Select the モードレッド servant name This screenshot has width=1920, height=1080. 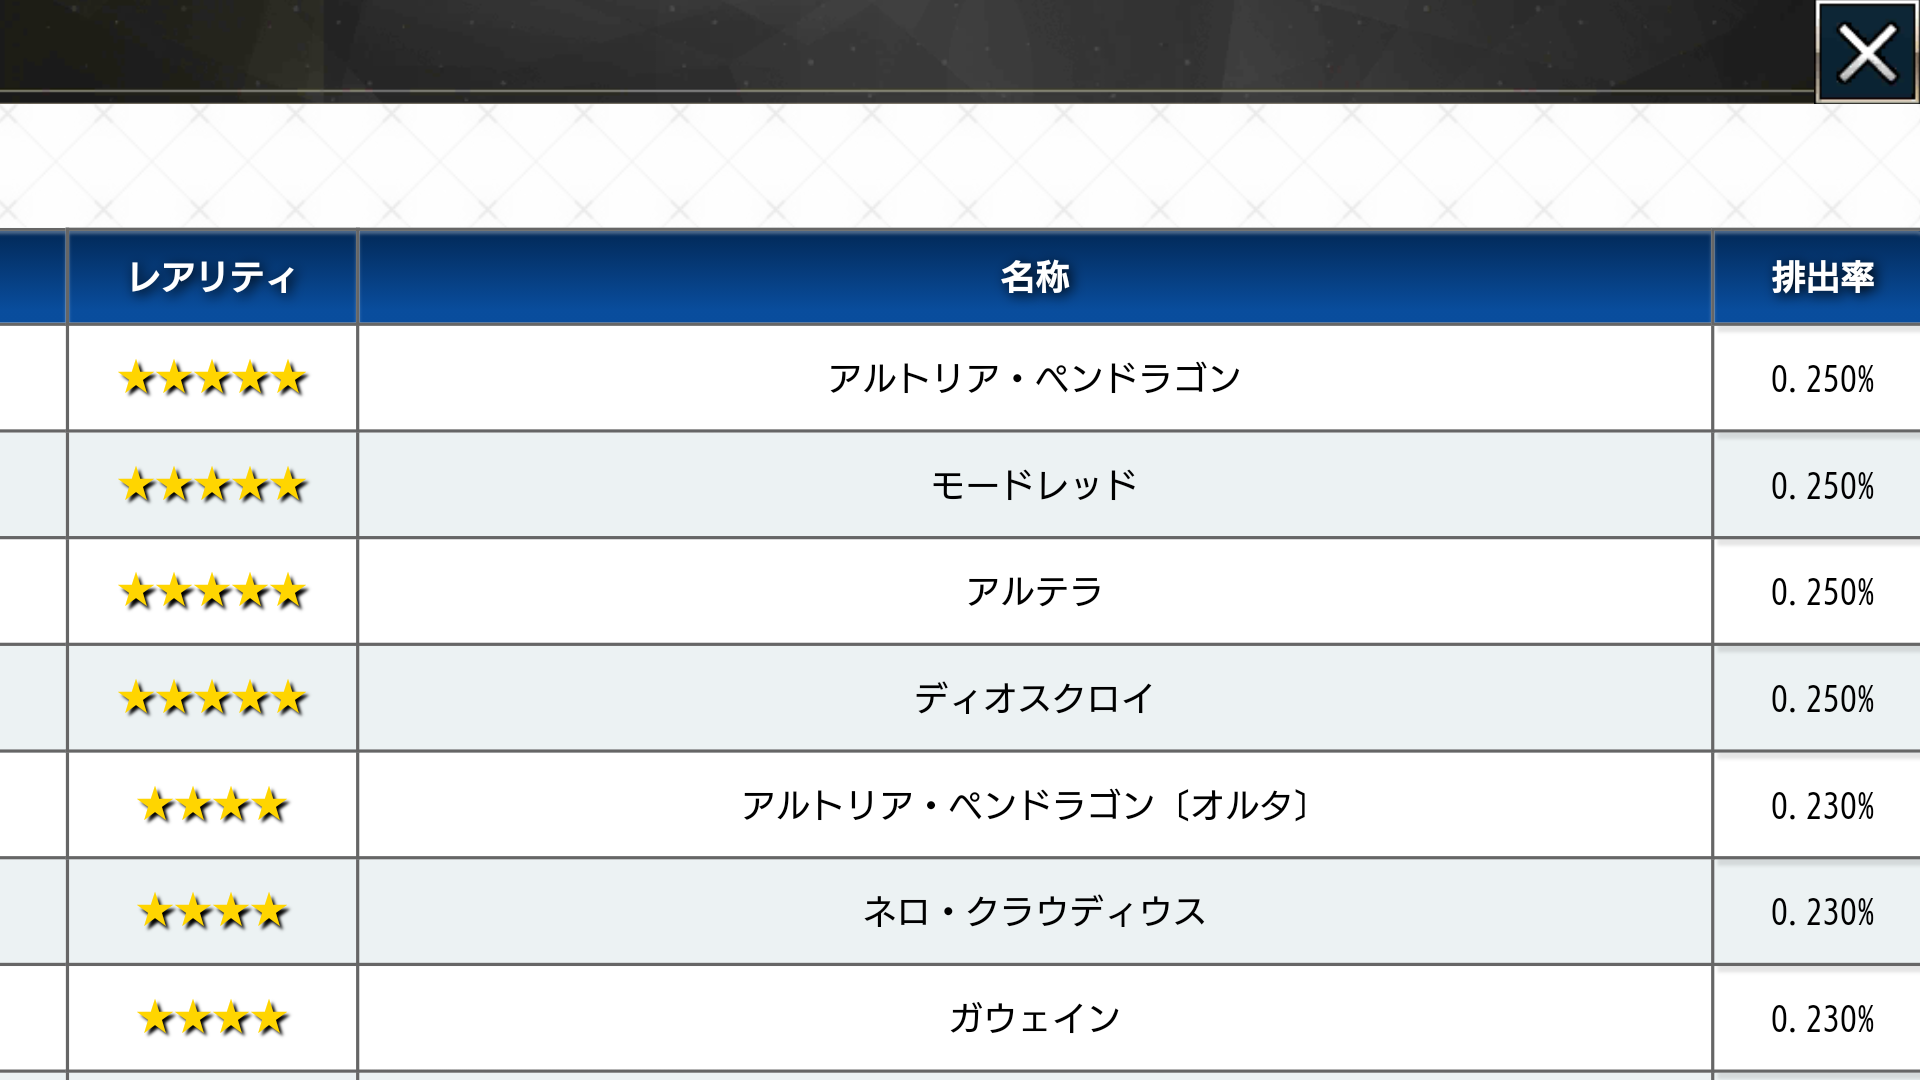click(1035, 486)
